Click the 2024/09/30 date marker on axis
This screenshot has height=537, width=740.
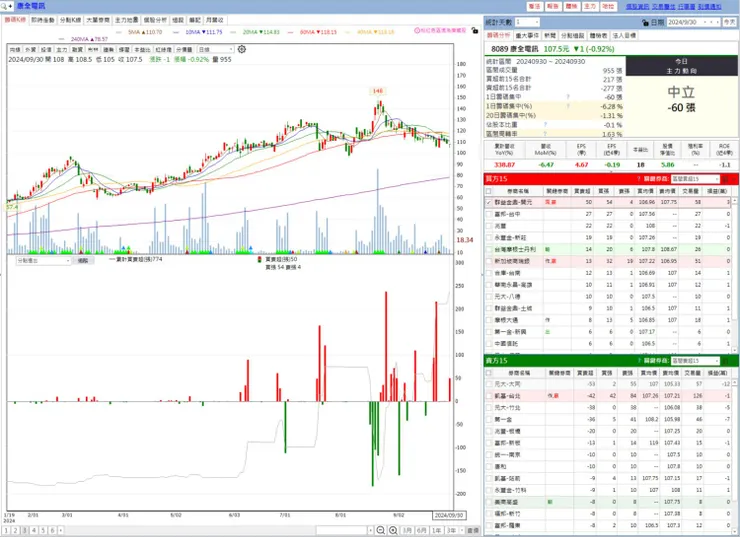point(449,515)
